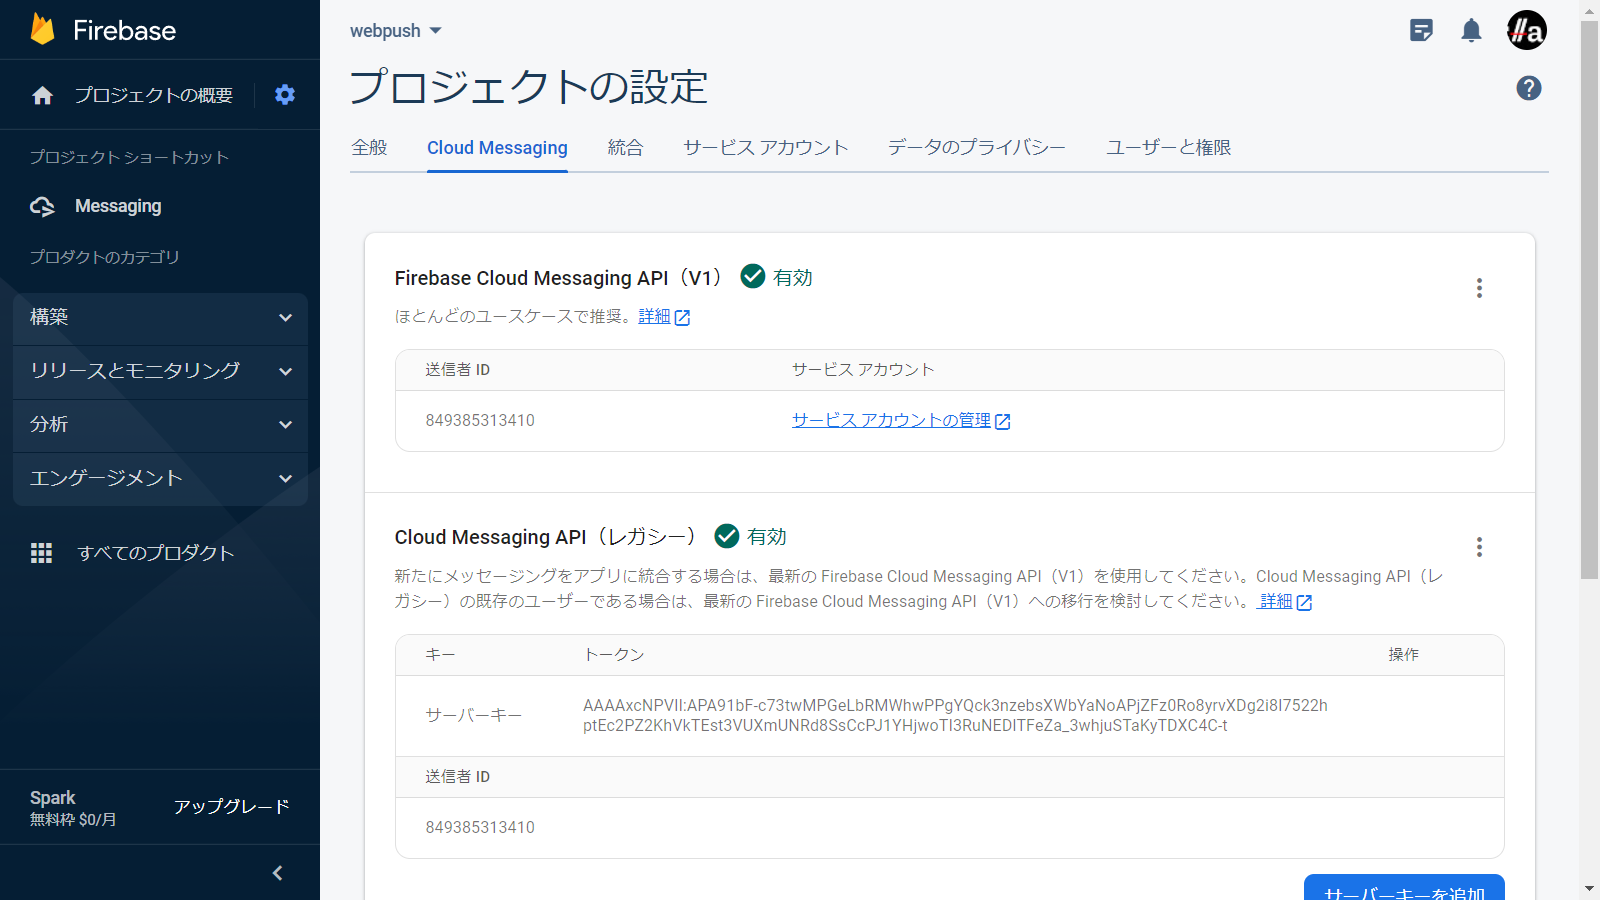The width and height of the screenshot is (1600, 900).
Task: Click the home icon beside プロジェクトの概要
Action: pos(42,95)
